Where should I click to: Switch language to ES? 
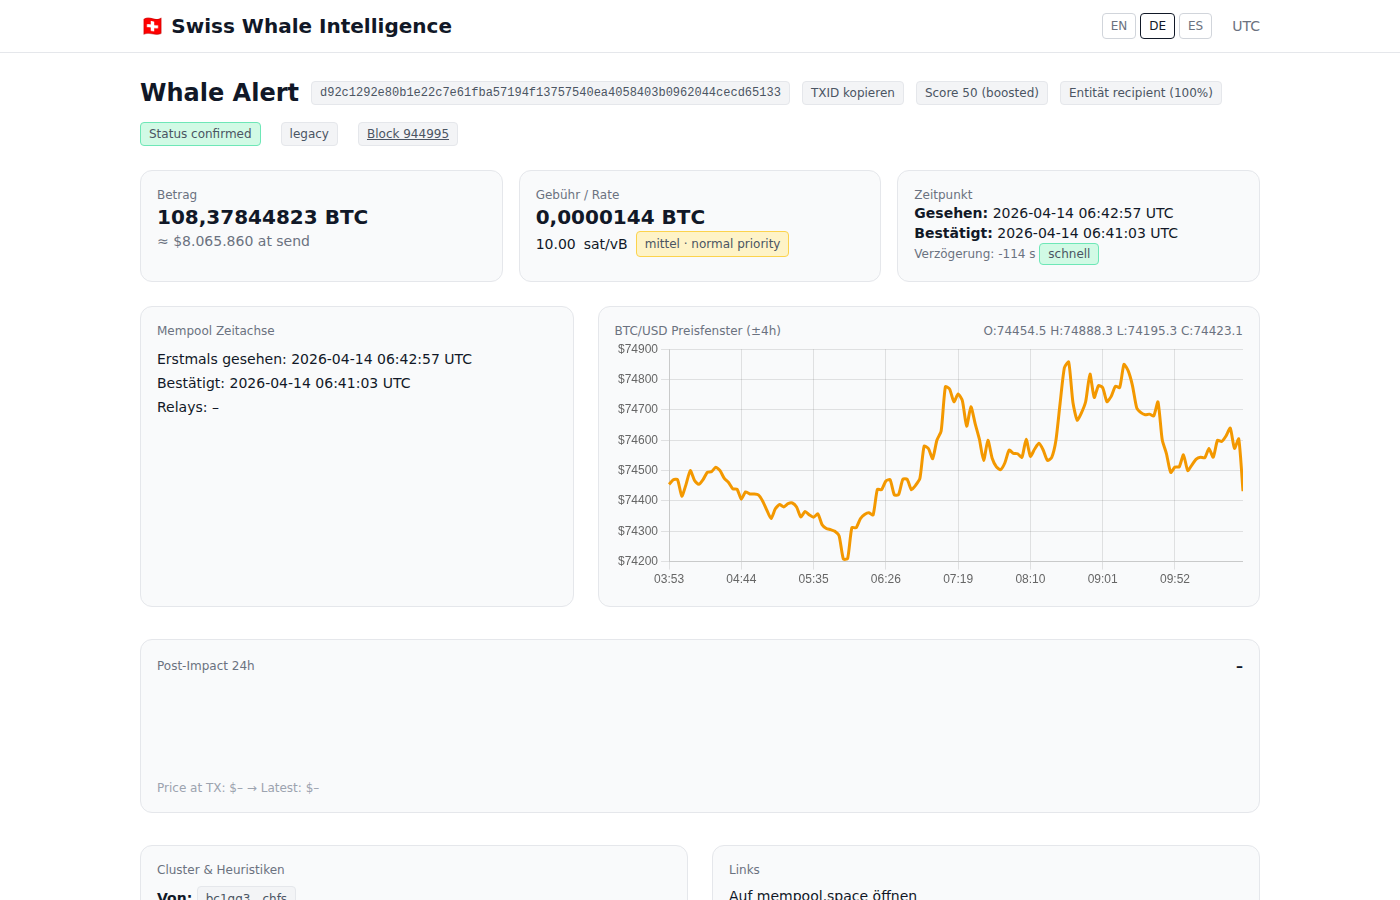pos(1195,26)
